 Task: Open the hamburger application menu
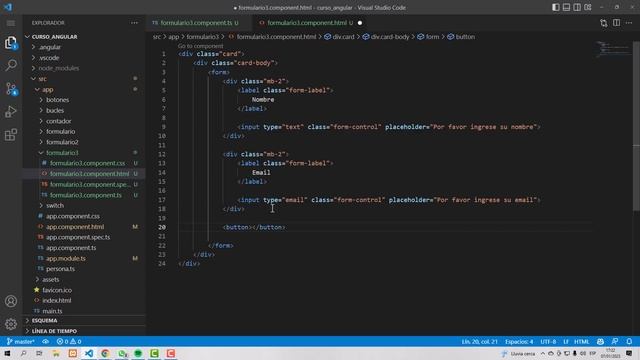point(11,23)
